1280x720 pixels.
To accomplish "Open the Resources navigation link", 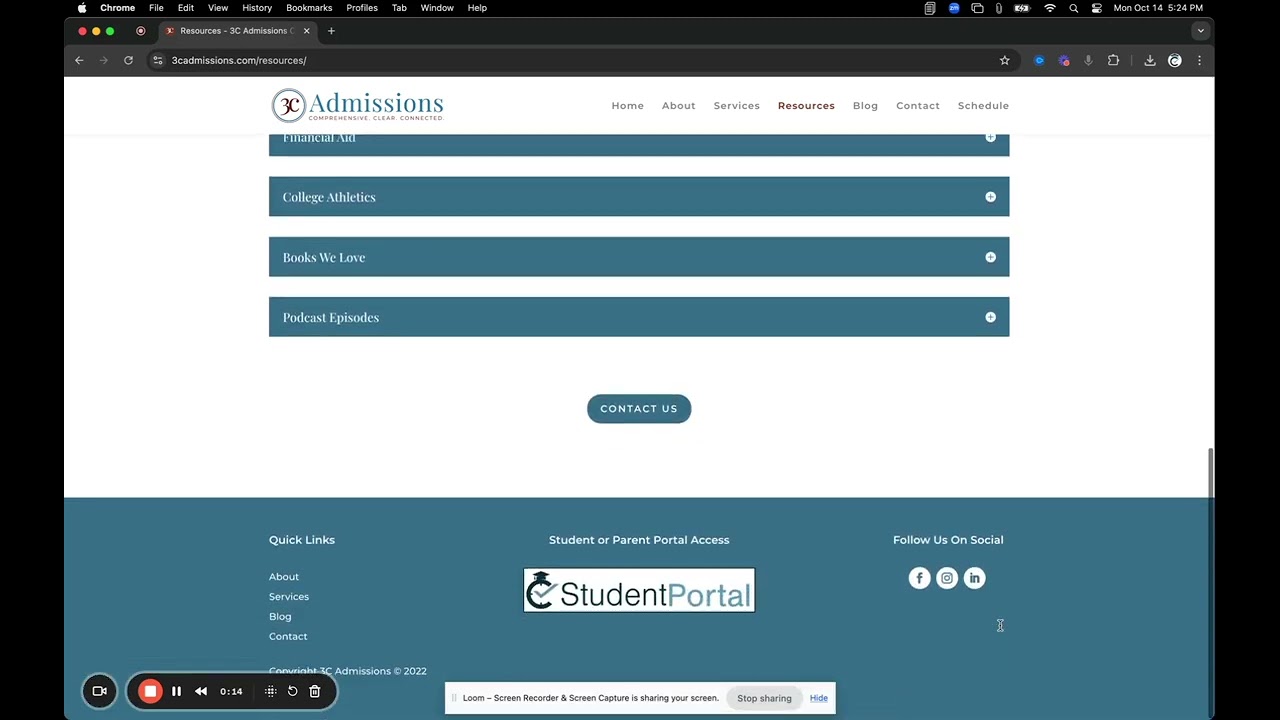I will [806, 106].
